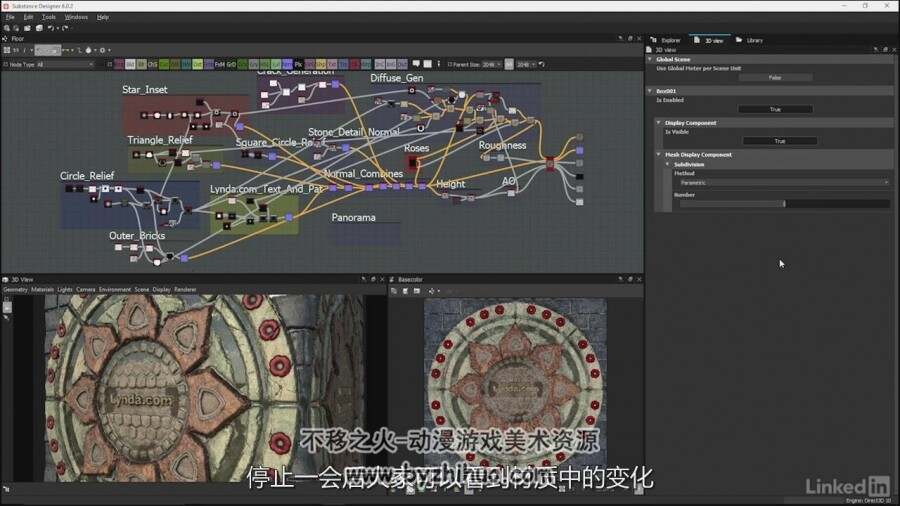This screenshot has height=506, width=900.
Task: Click the third icon in Basecolor toolbar
Action: pos(417,291)
